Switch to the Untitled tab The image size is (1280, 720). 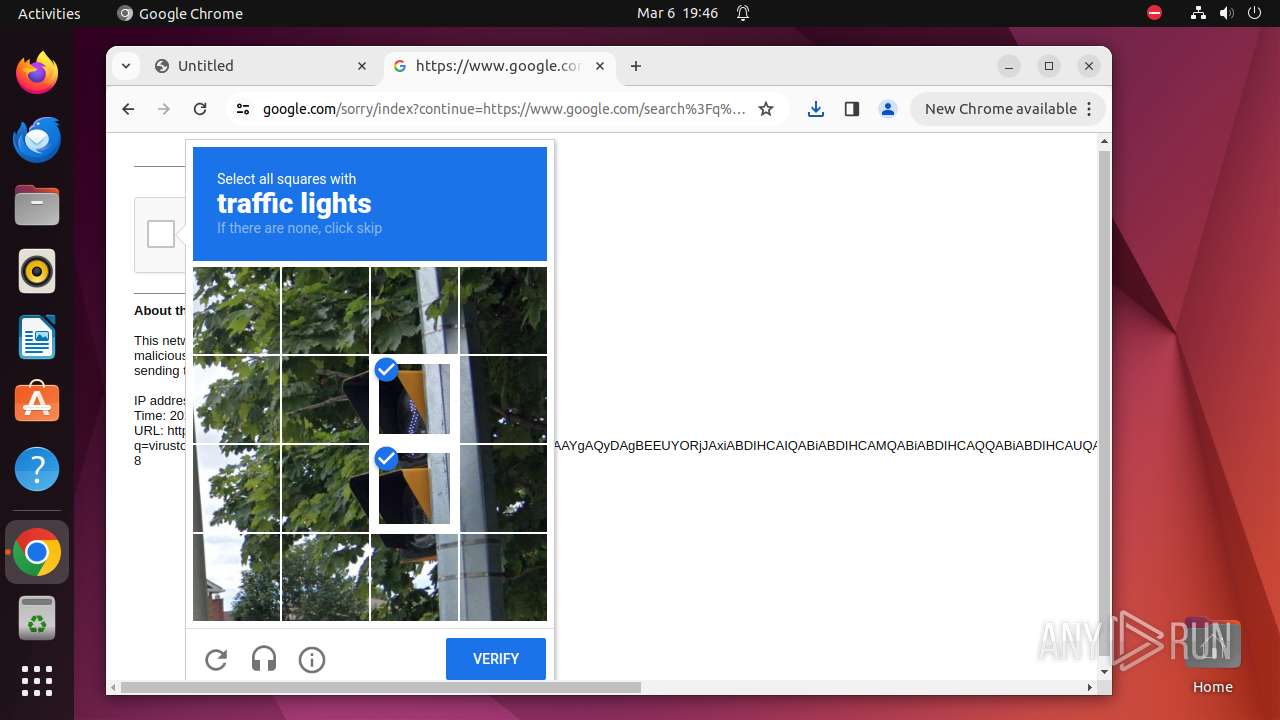[260, 66]
